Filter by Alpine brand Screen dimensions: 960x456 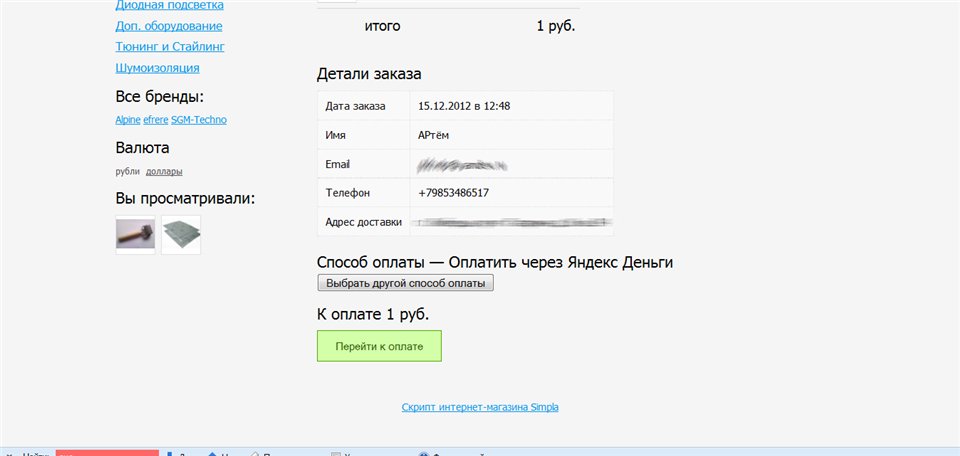(128, 120)
